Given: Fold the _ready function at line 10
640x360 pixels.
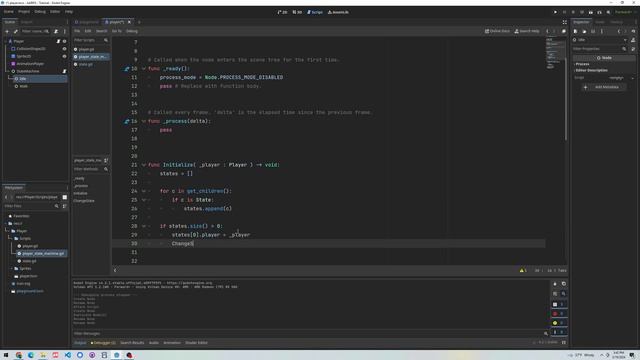Looking at the screenshot, I should coord(144,69).
